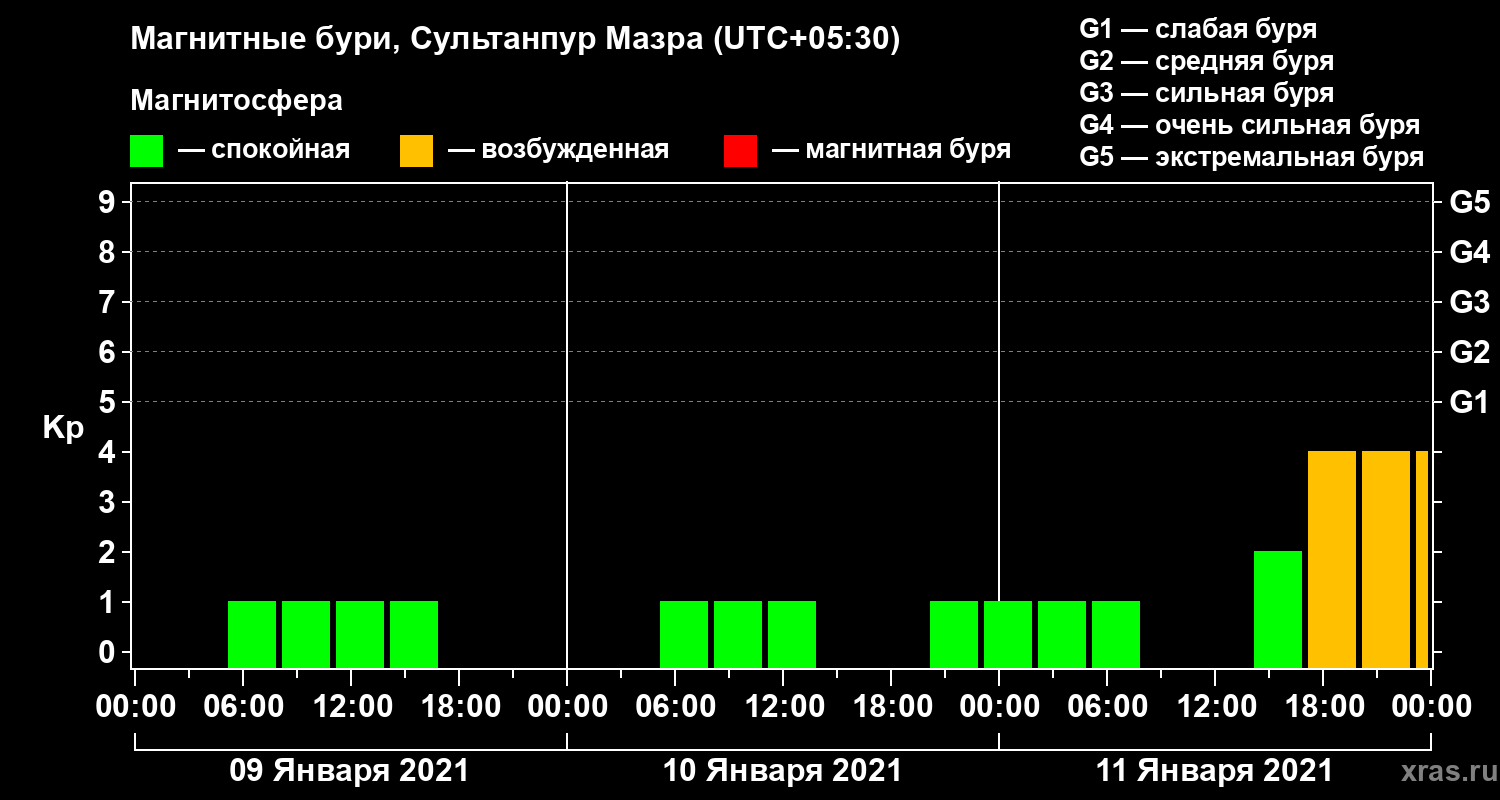This screenshot has height=800, width=1500.
Task: Click the 'G2' right-axis label
Action: pos(1469,352)
